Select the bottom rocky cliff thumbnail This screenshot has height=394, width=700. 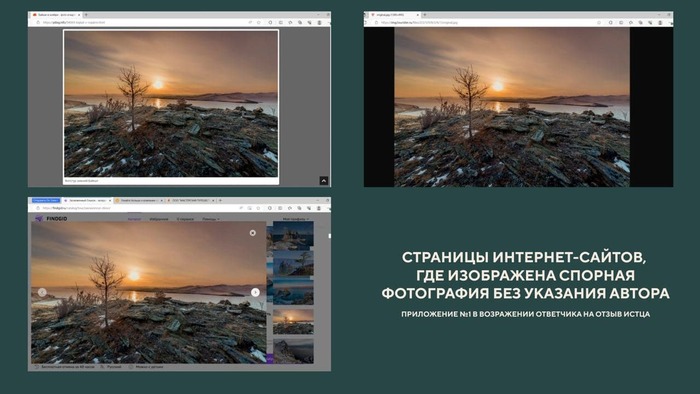coord(293,351)
